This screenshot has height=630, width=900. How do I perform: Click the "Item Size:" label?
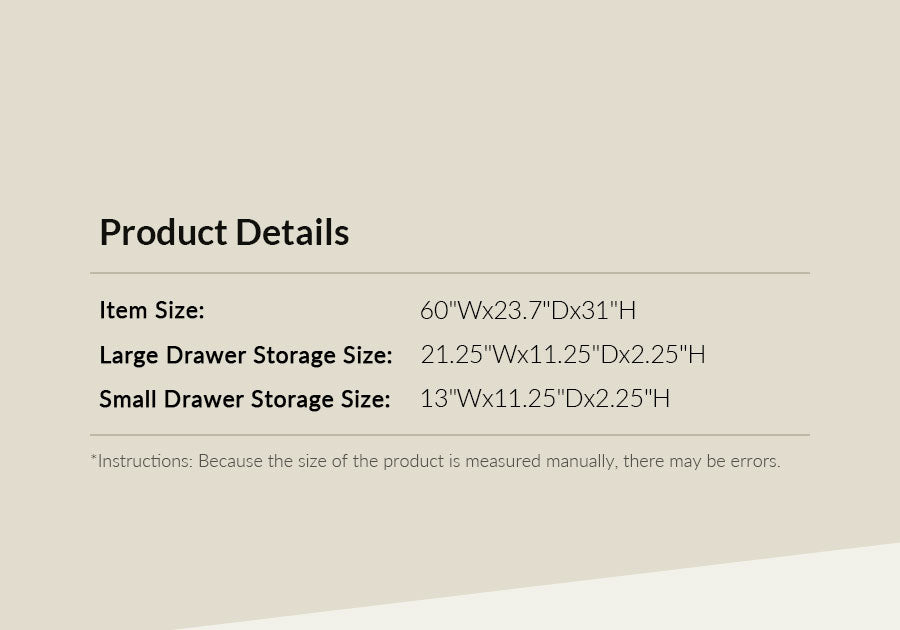[x=151, y=310]
